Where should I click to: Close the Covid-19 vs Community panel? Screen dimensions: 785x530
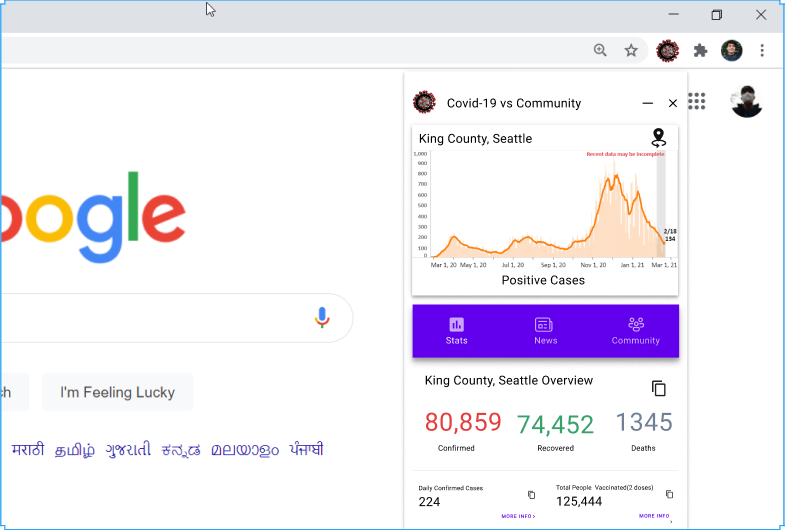pos(673,103)
